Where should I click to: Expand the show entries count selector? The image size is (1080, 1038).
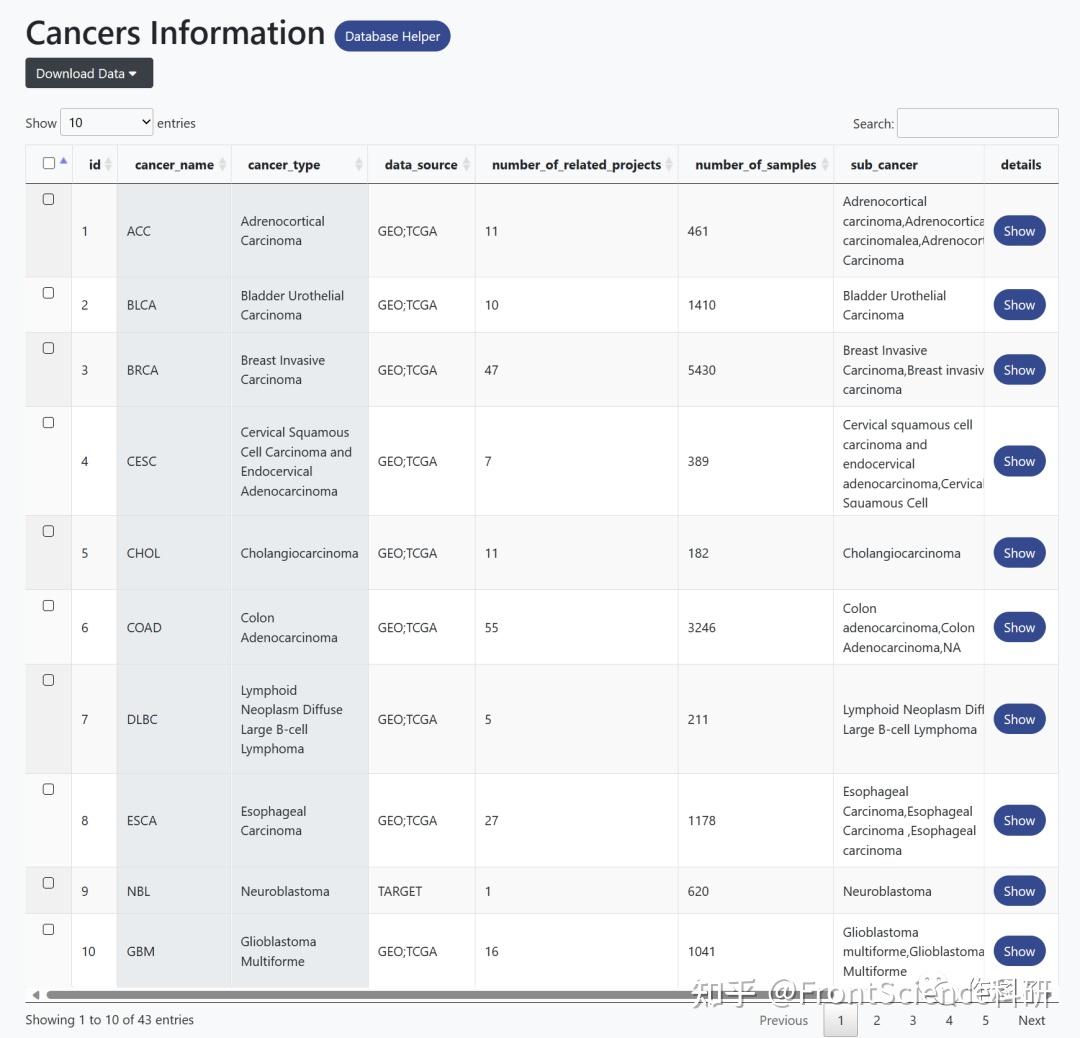tap(107, 122)
